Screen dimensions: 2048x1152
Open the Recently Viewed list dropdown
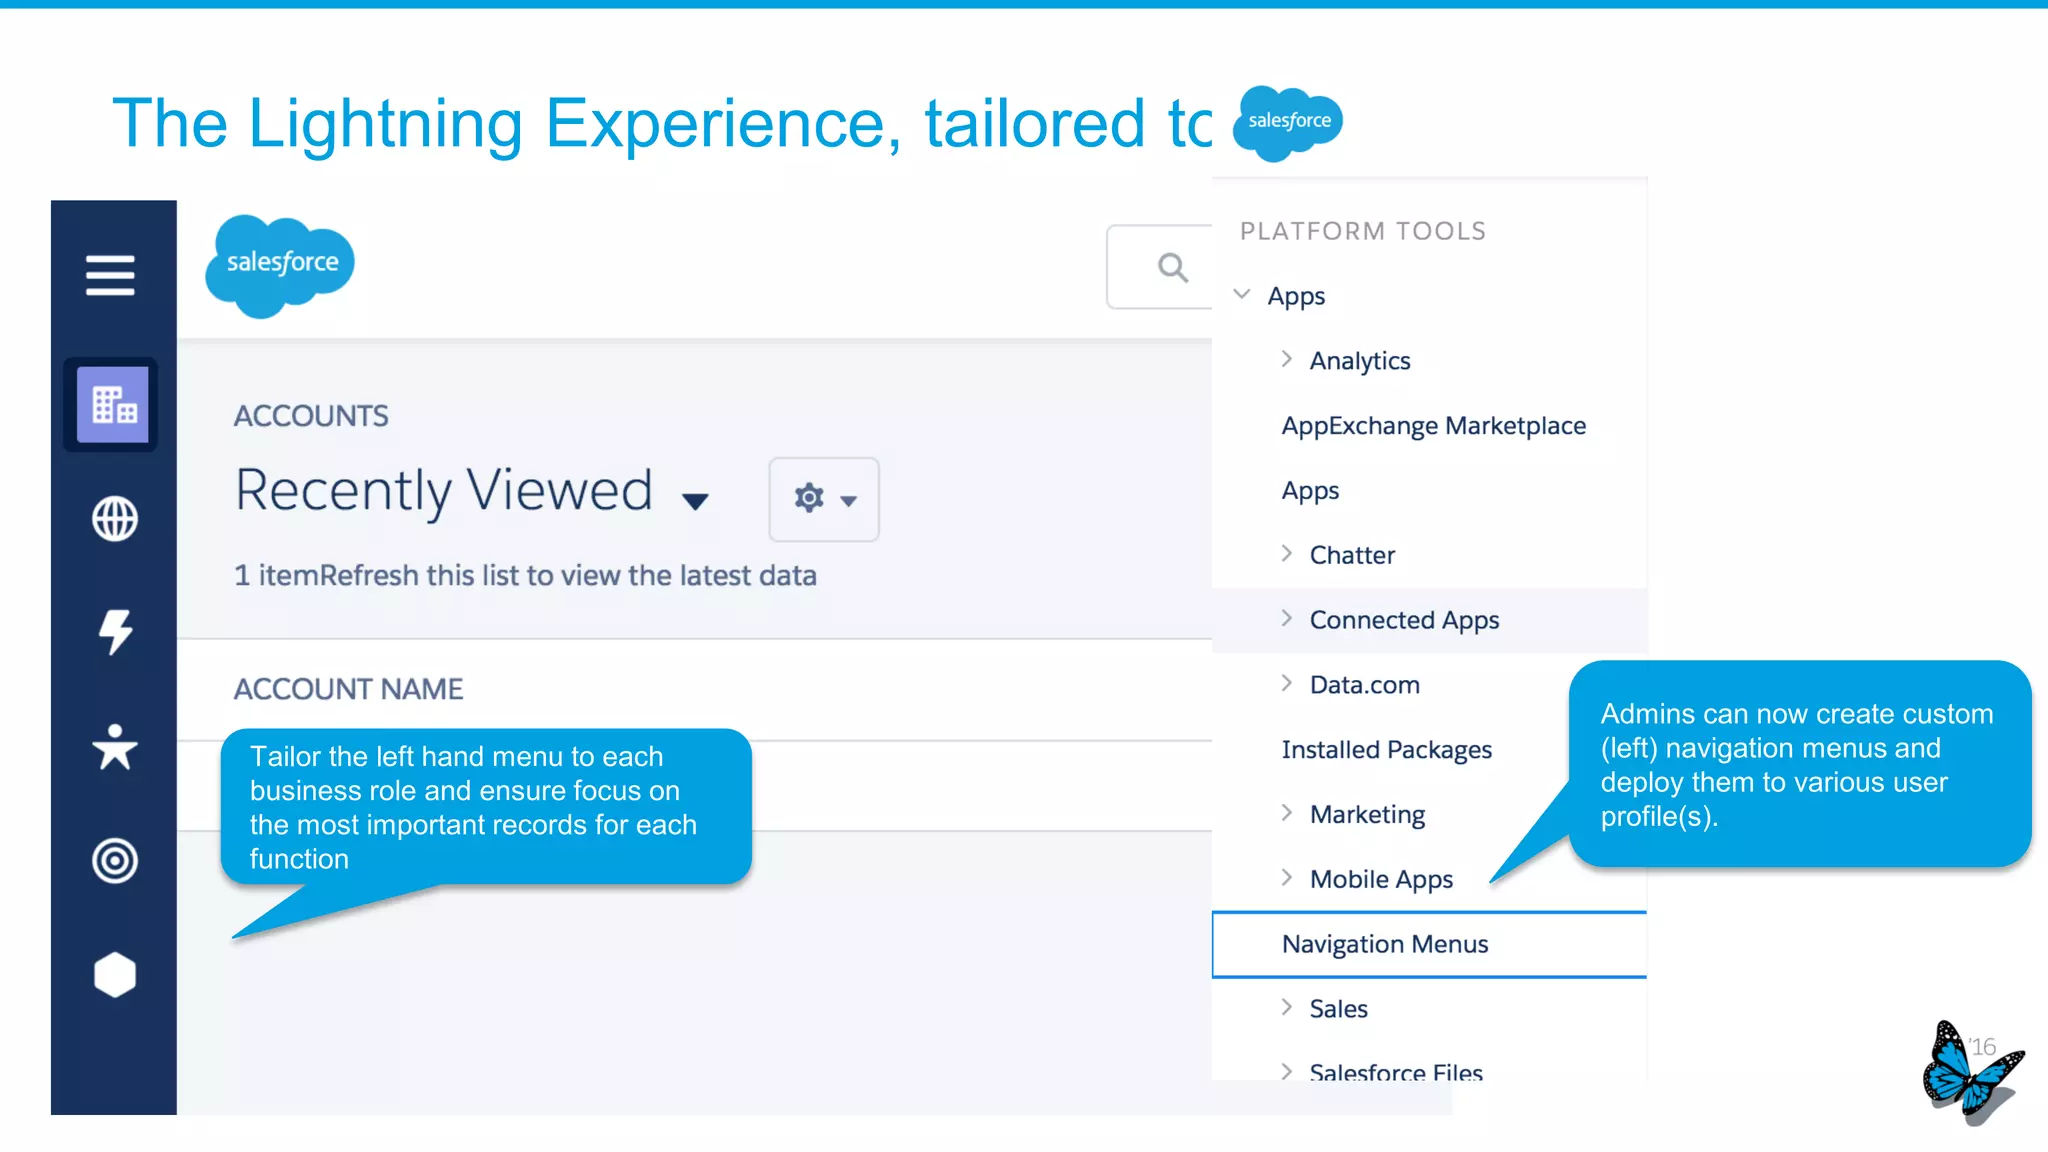(x=695, y=500)
